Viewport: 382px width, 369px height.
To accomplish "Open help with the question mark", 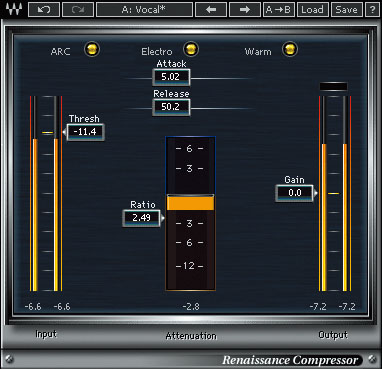I will click(x=372, y=10).
